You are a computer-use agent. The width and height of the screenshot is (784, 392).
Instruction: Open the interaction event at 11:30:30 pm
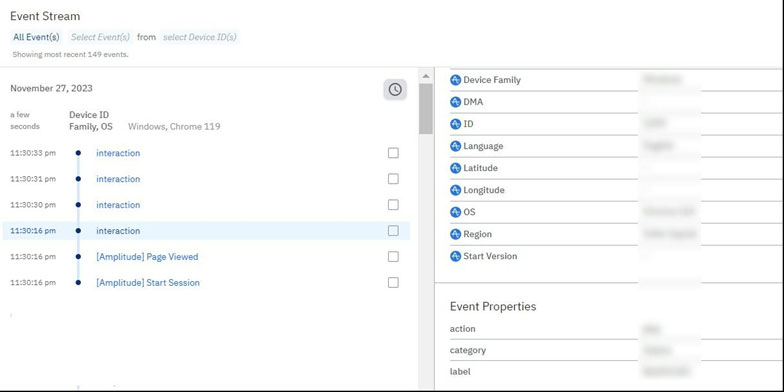[x=118, y=205]
